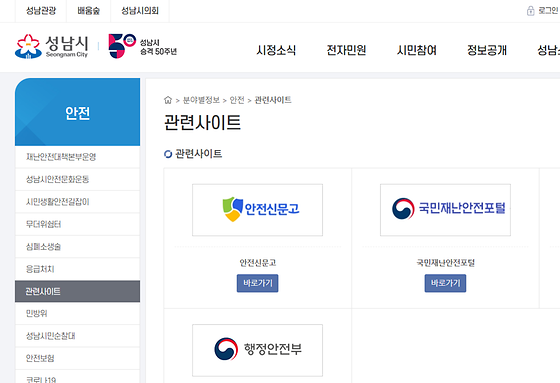
Task: Click 분야별정보 in the breadcrumb
Action: click(201, 100)
